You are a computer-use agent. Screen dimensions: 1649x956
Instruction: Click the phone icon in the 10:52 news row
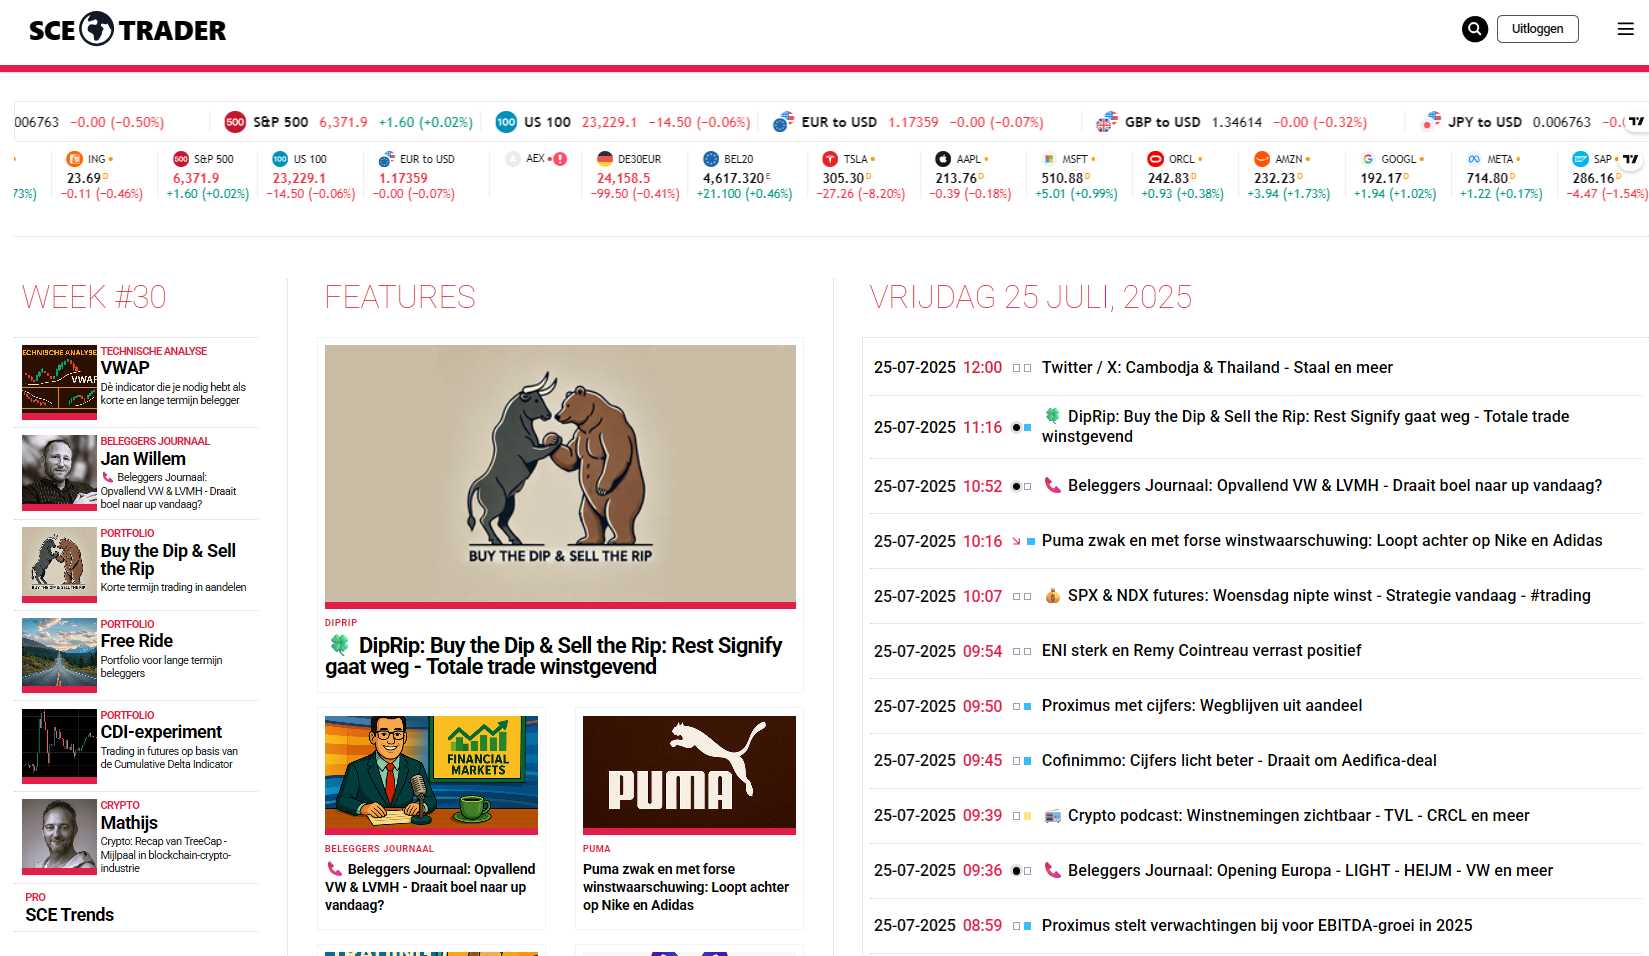[x=1052, y=485]
